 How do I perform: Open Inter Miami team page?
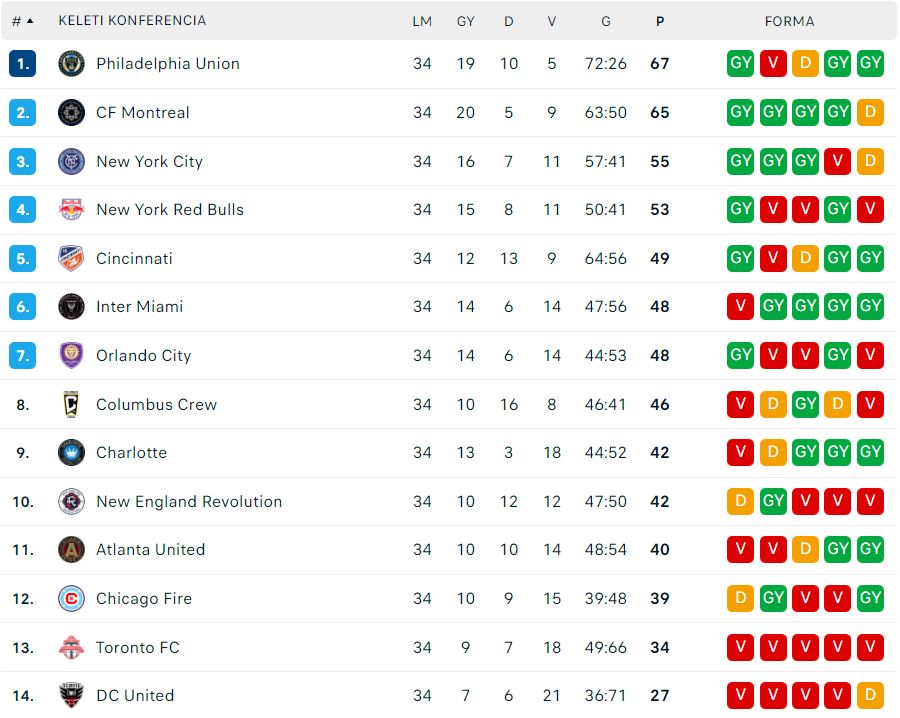[x=139, y=306]
